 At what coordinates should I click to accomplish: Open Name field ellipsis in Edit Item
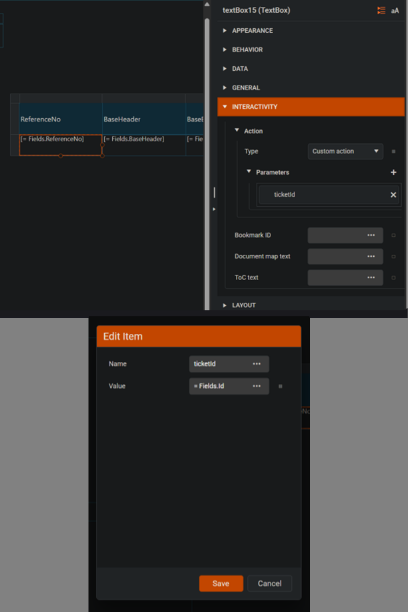[257, 364]
